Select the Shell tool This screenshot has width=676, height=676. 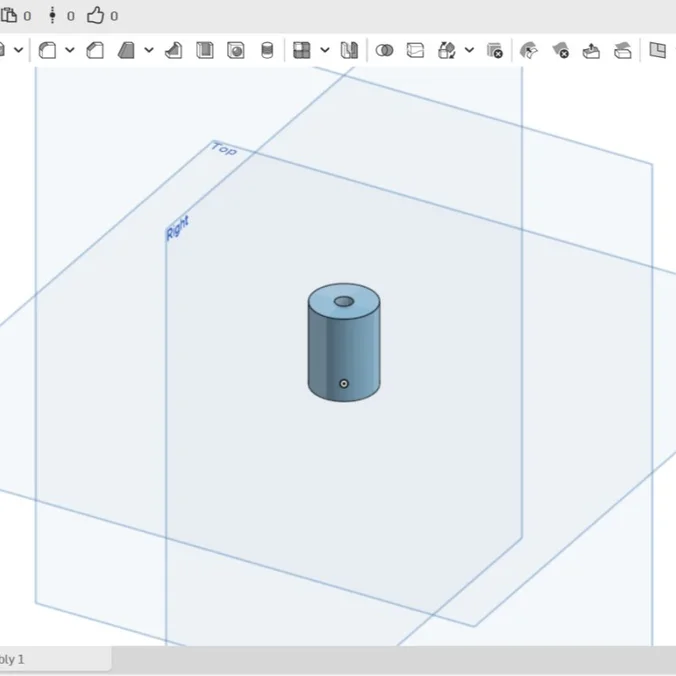click(x=205, y=50)
